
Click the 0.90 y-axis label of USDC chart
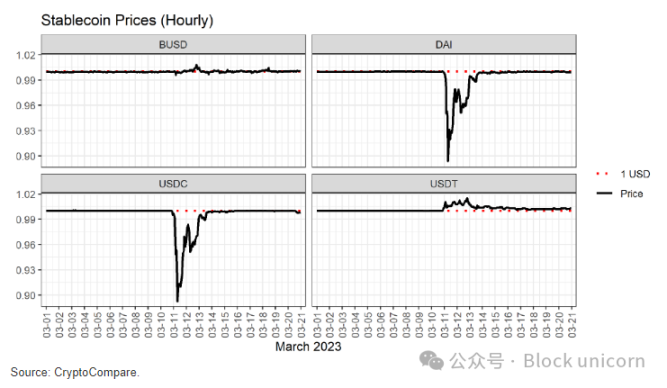click(x=26, y=295)
